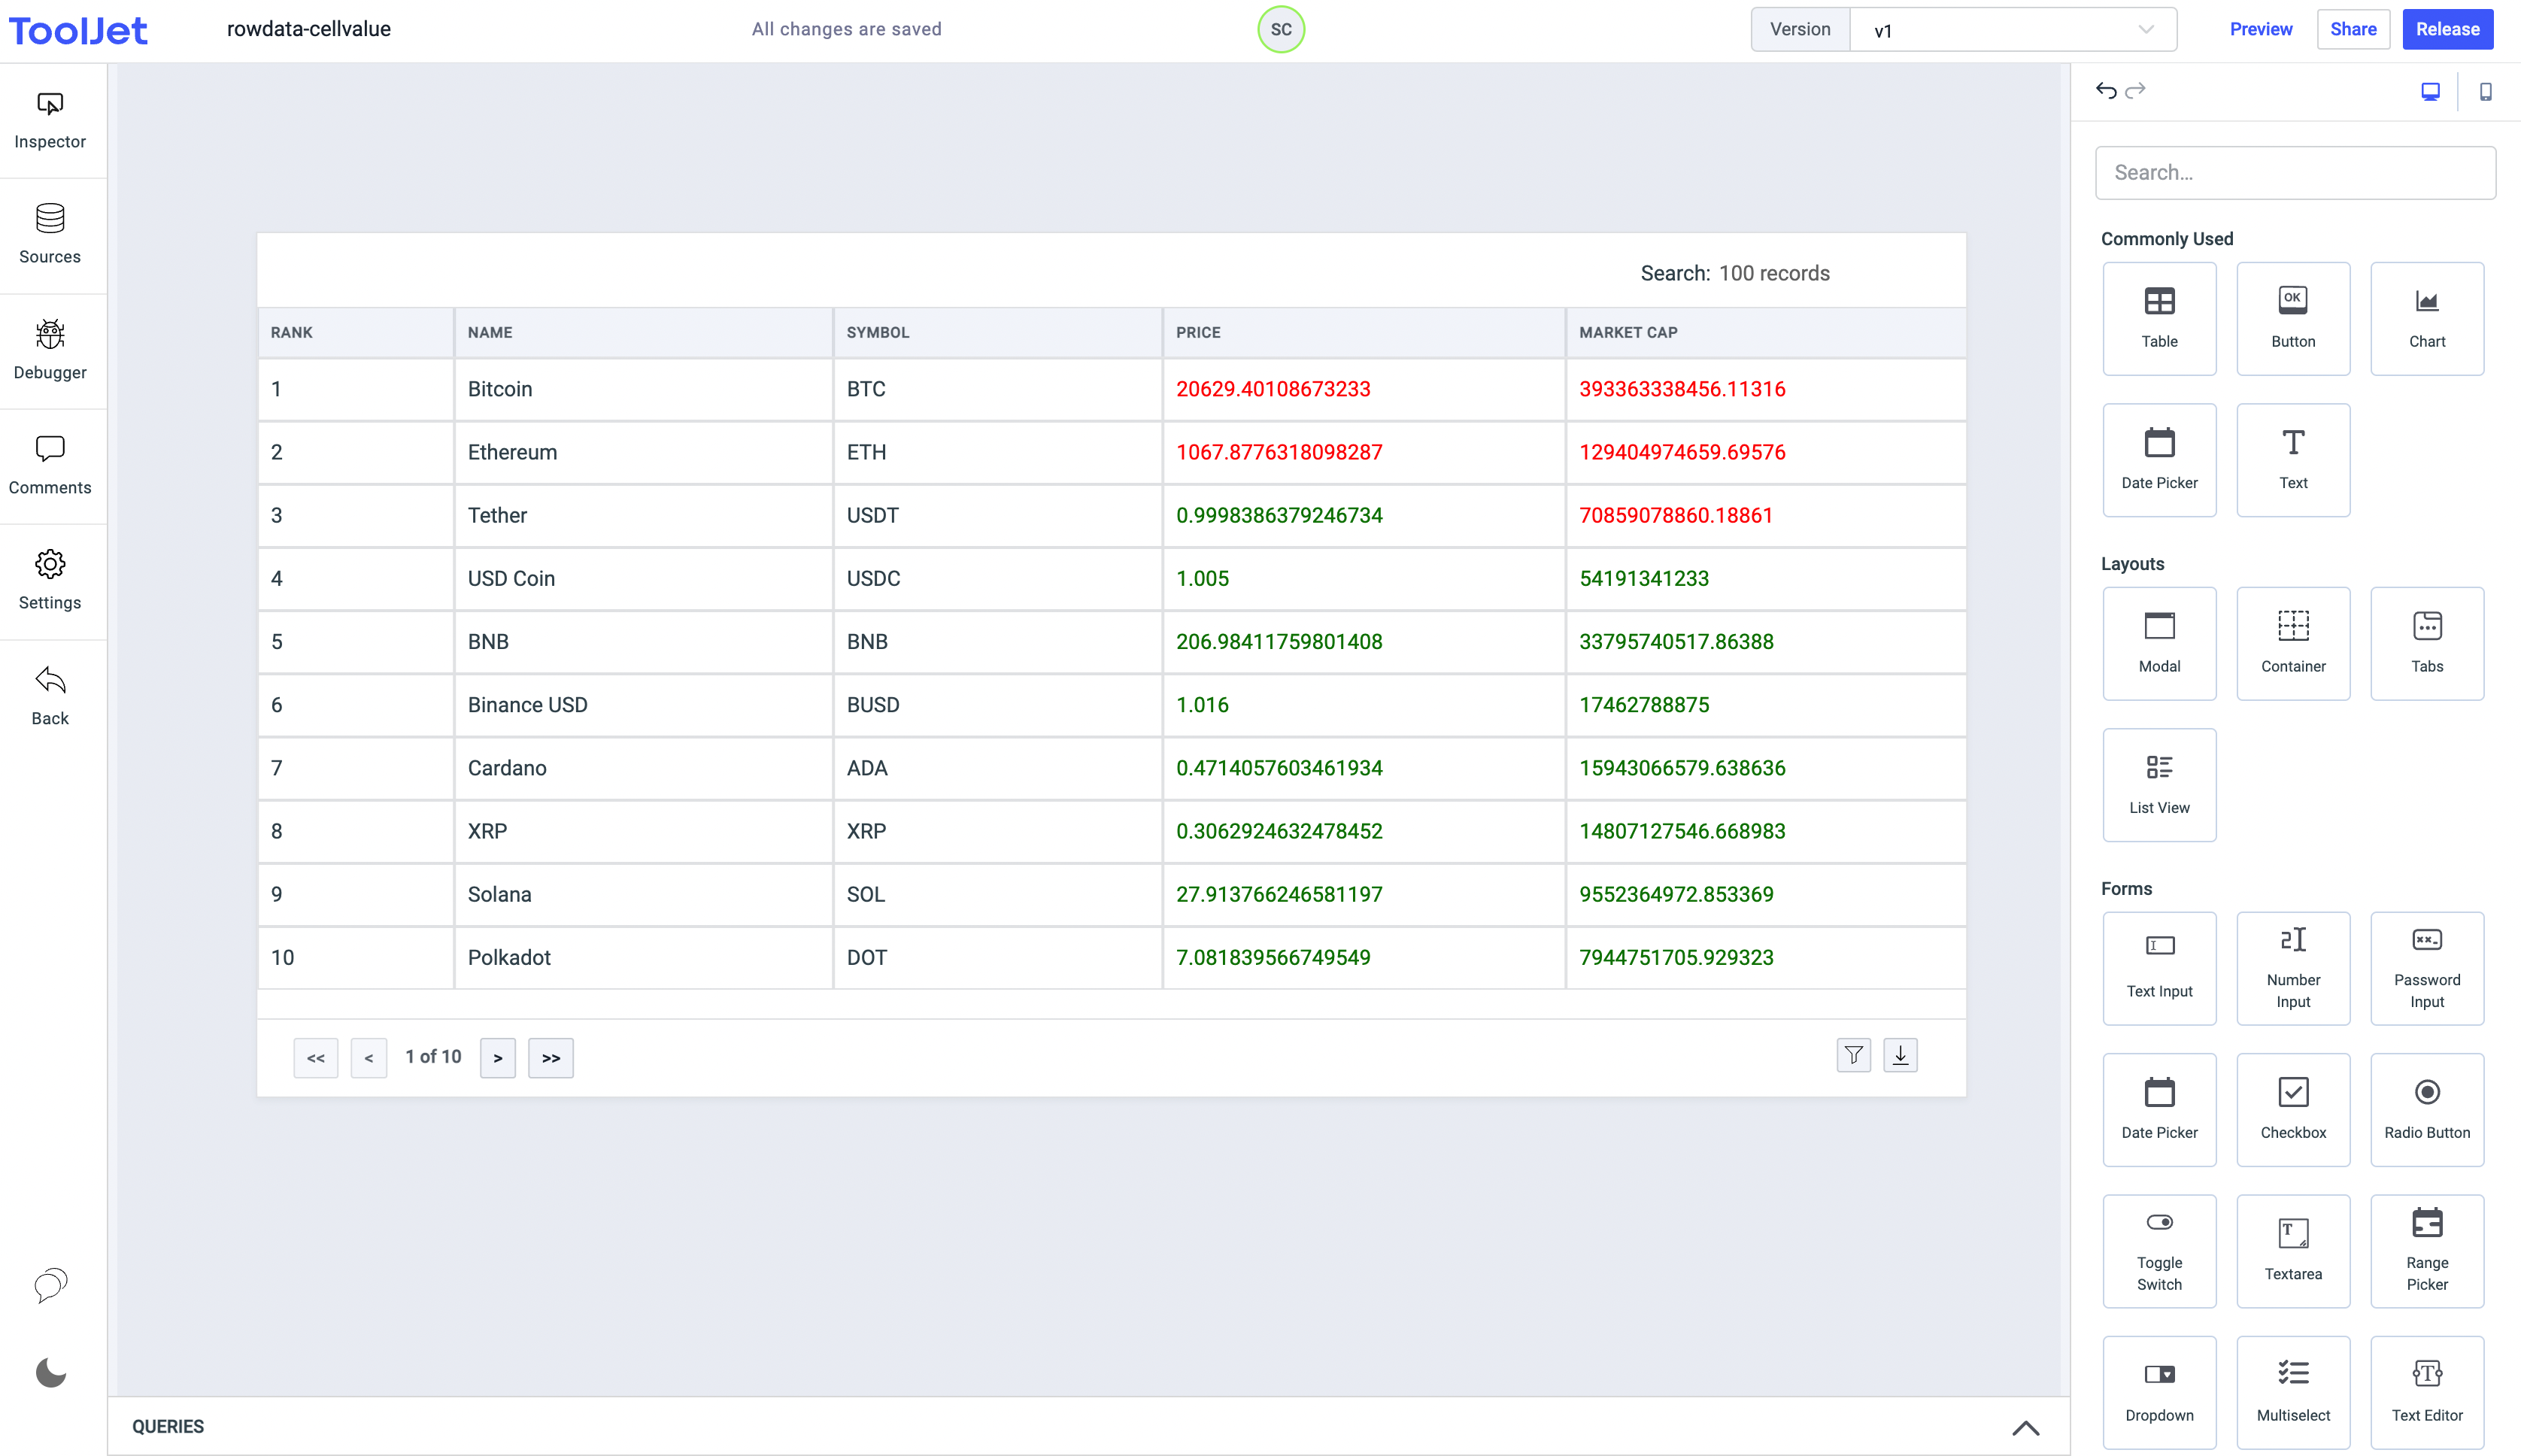Go to the next table page
The image size is (2521, 1456).
coord(498,1058)
